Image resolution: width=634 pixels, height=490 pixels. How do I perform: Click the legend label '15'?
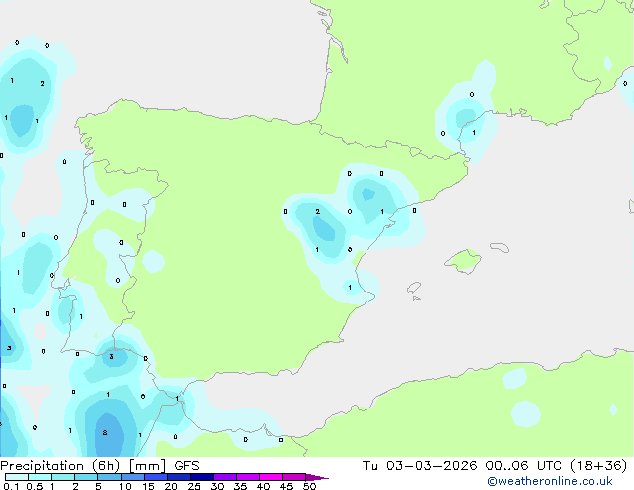click(148, 486)
